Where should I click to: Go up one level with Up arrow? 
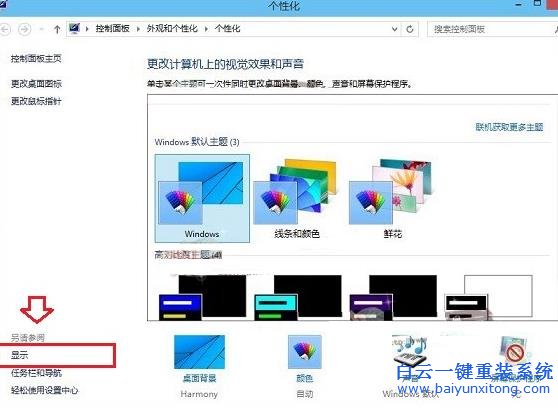click(x=57, y=29)
